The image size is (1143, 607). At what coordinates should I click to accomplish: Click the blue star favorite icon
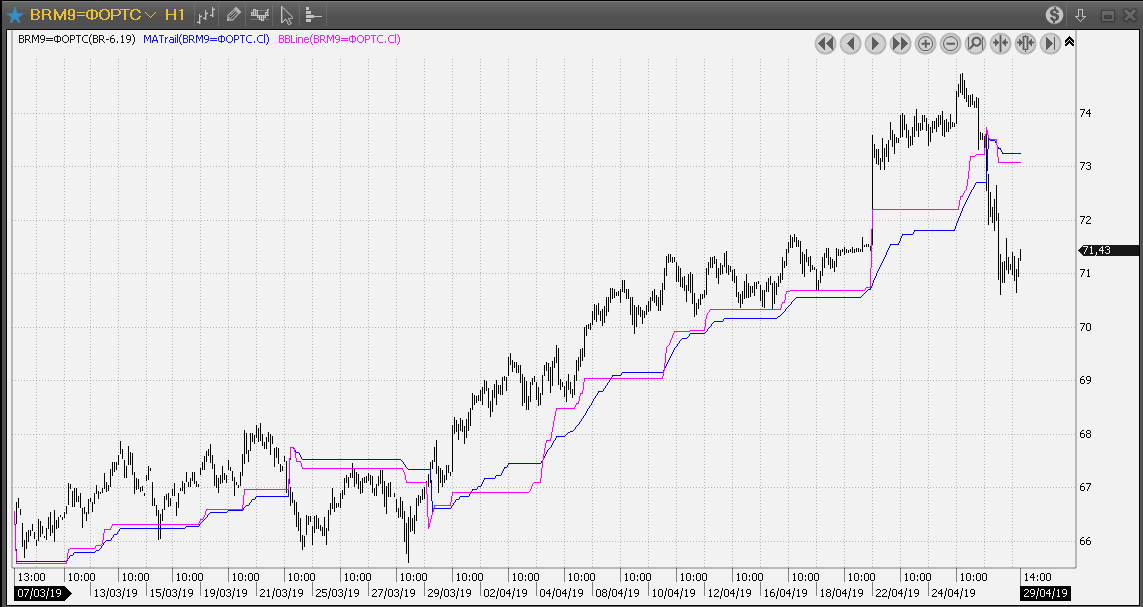(x=15, y=15)
